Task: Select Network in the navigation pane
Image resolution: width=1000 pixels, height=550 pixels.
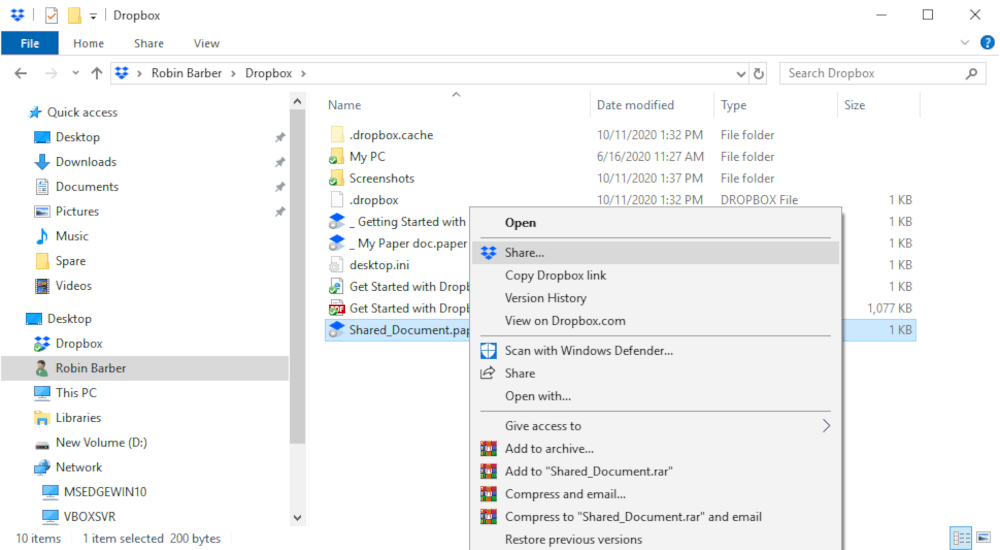Action: click(x=78, y=468)
